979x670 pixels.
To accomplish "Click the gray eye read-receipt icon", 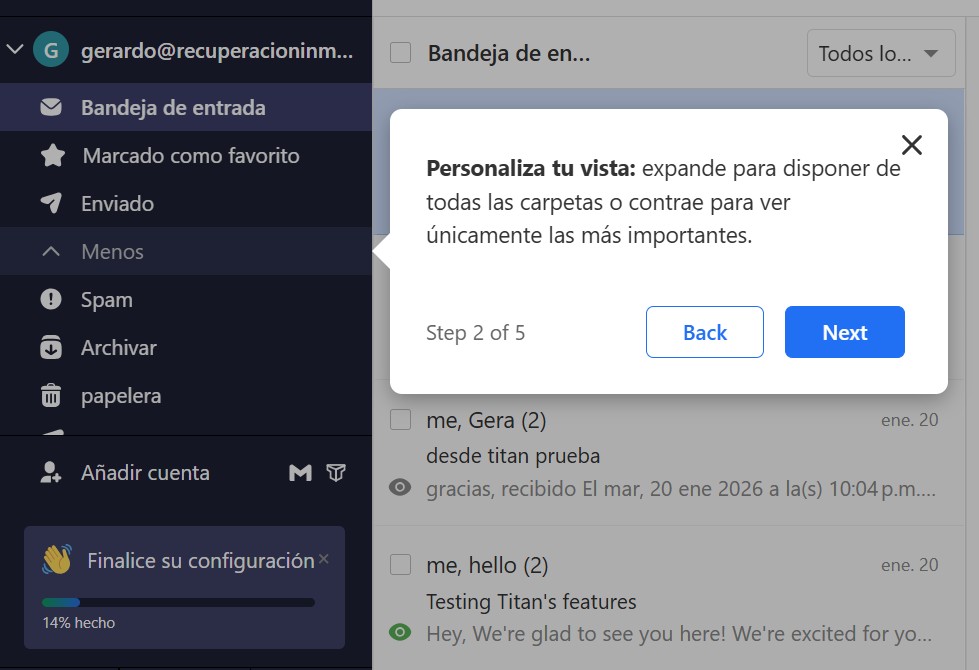I will click(401, 488).
